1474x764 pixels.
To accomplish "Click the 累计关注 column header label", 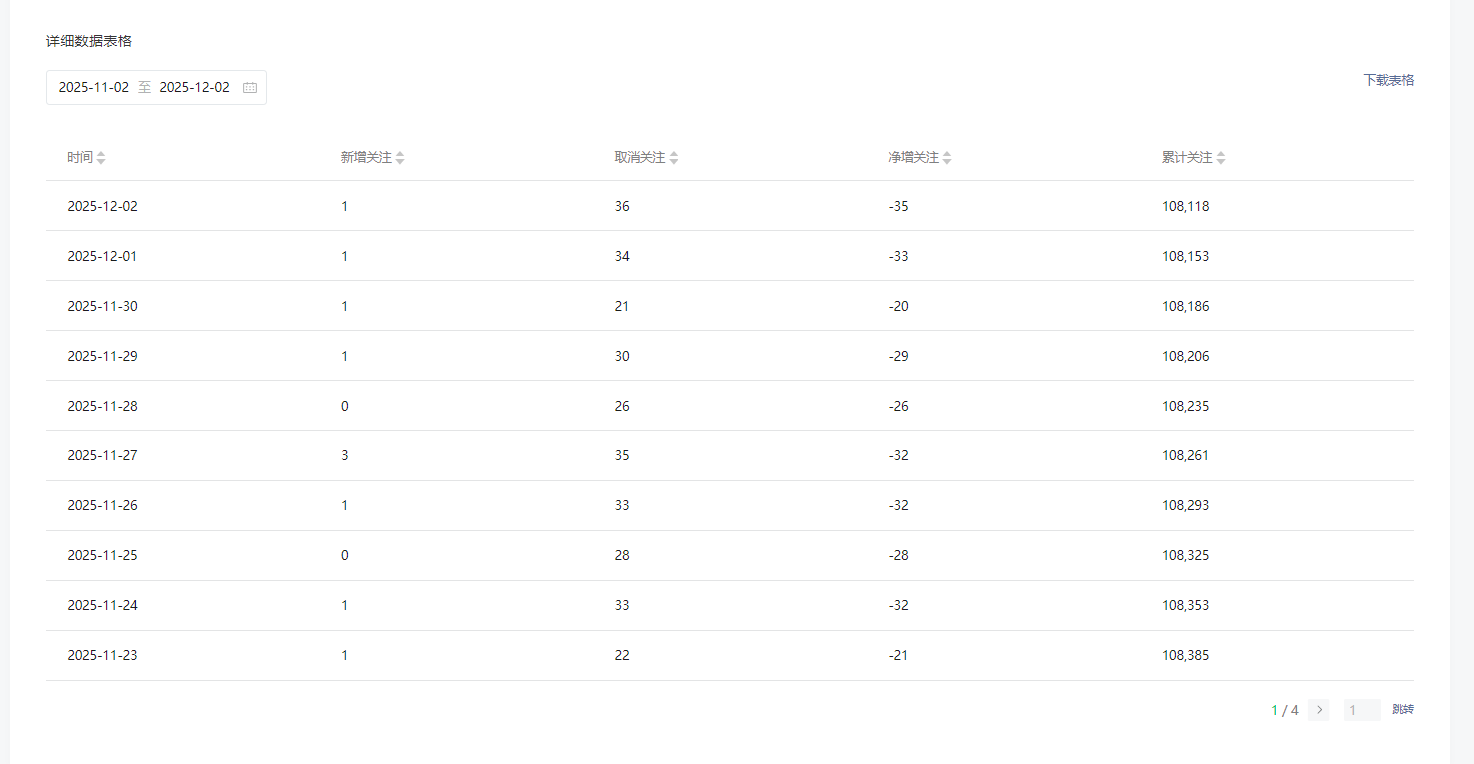I will [x=1187, y=158].
